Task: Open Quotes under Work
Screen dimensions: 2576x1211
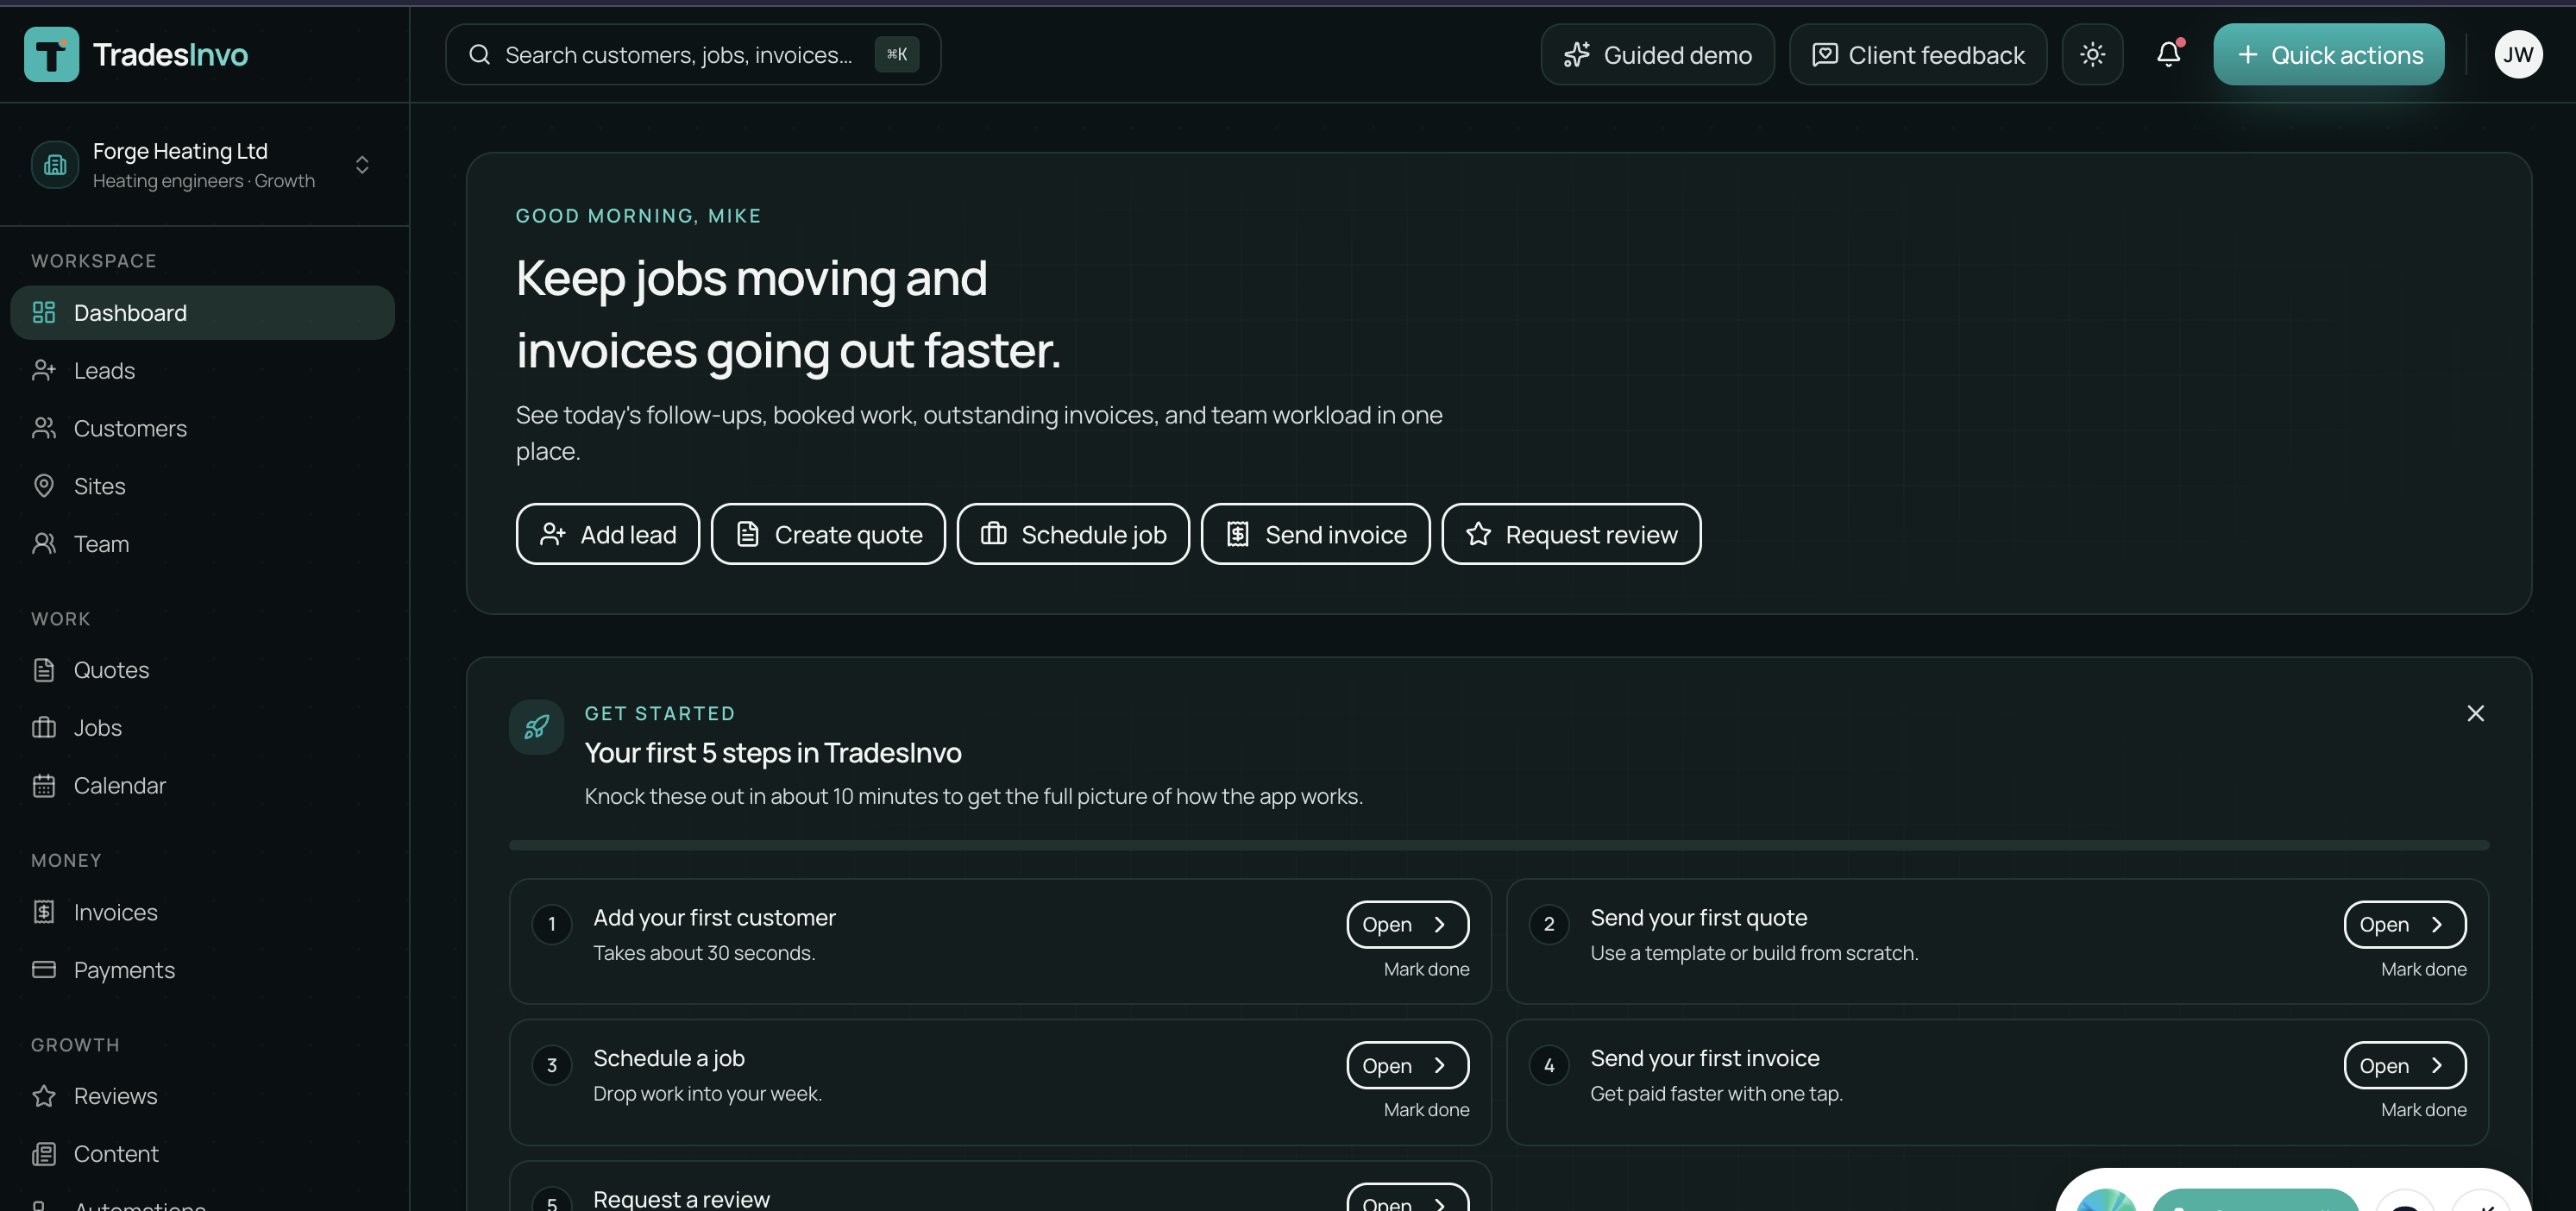Action: pos(203,670)
